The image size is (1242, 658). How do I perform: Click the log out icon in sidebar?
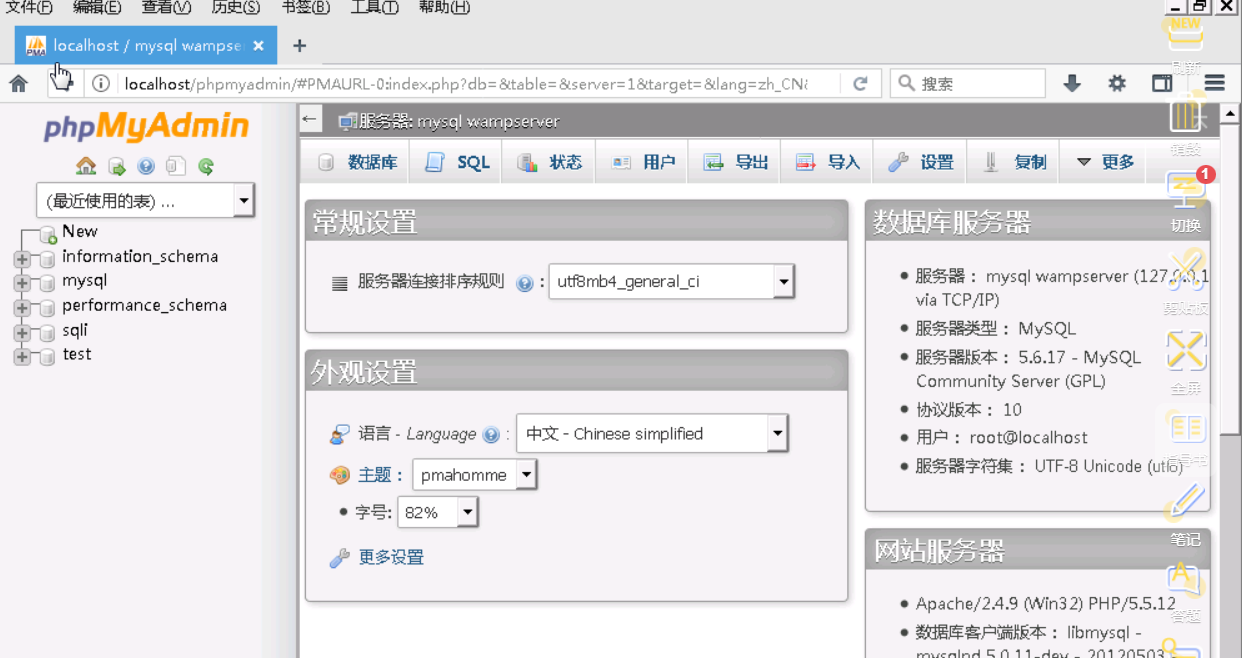(117, 166)
